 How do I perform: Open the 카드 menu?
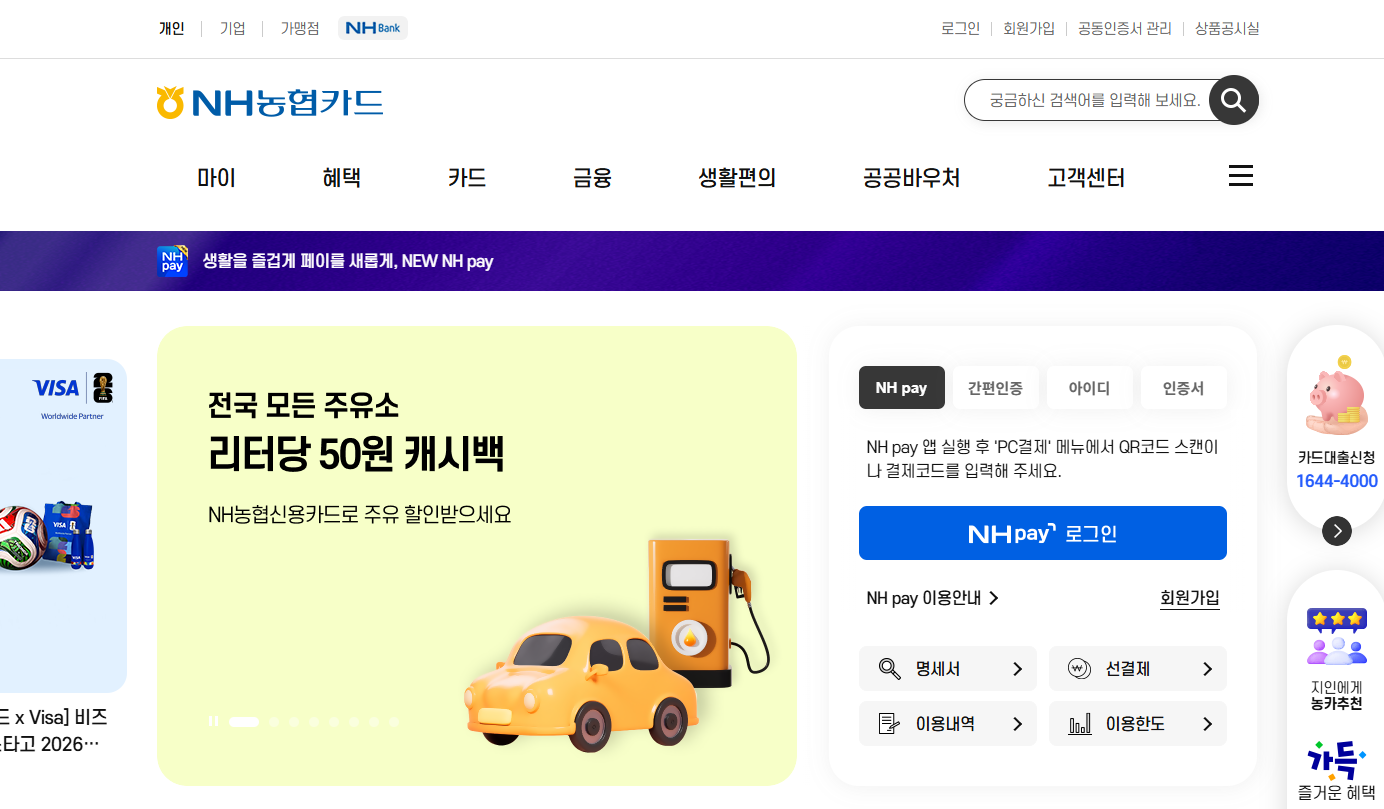tap(467, 178)
